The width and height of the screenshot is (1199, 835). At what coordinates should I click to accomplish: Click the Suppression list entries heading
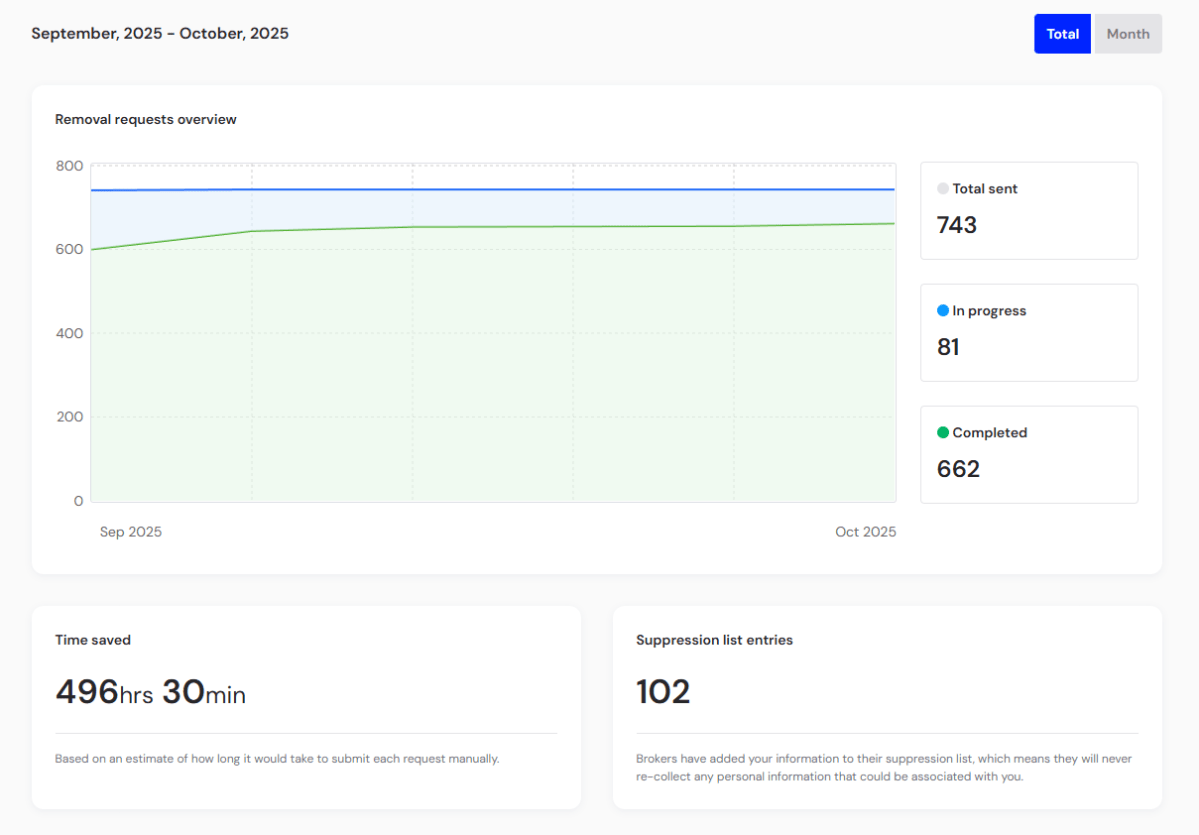pos(714,640)
